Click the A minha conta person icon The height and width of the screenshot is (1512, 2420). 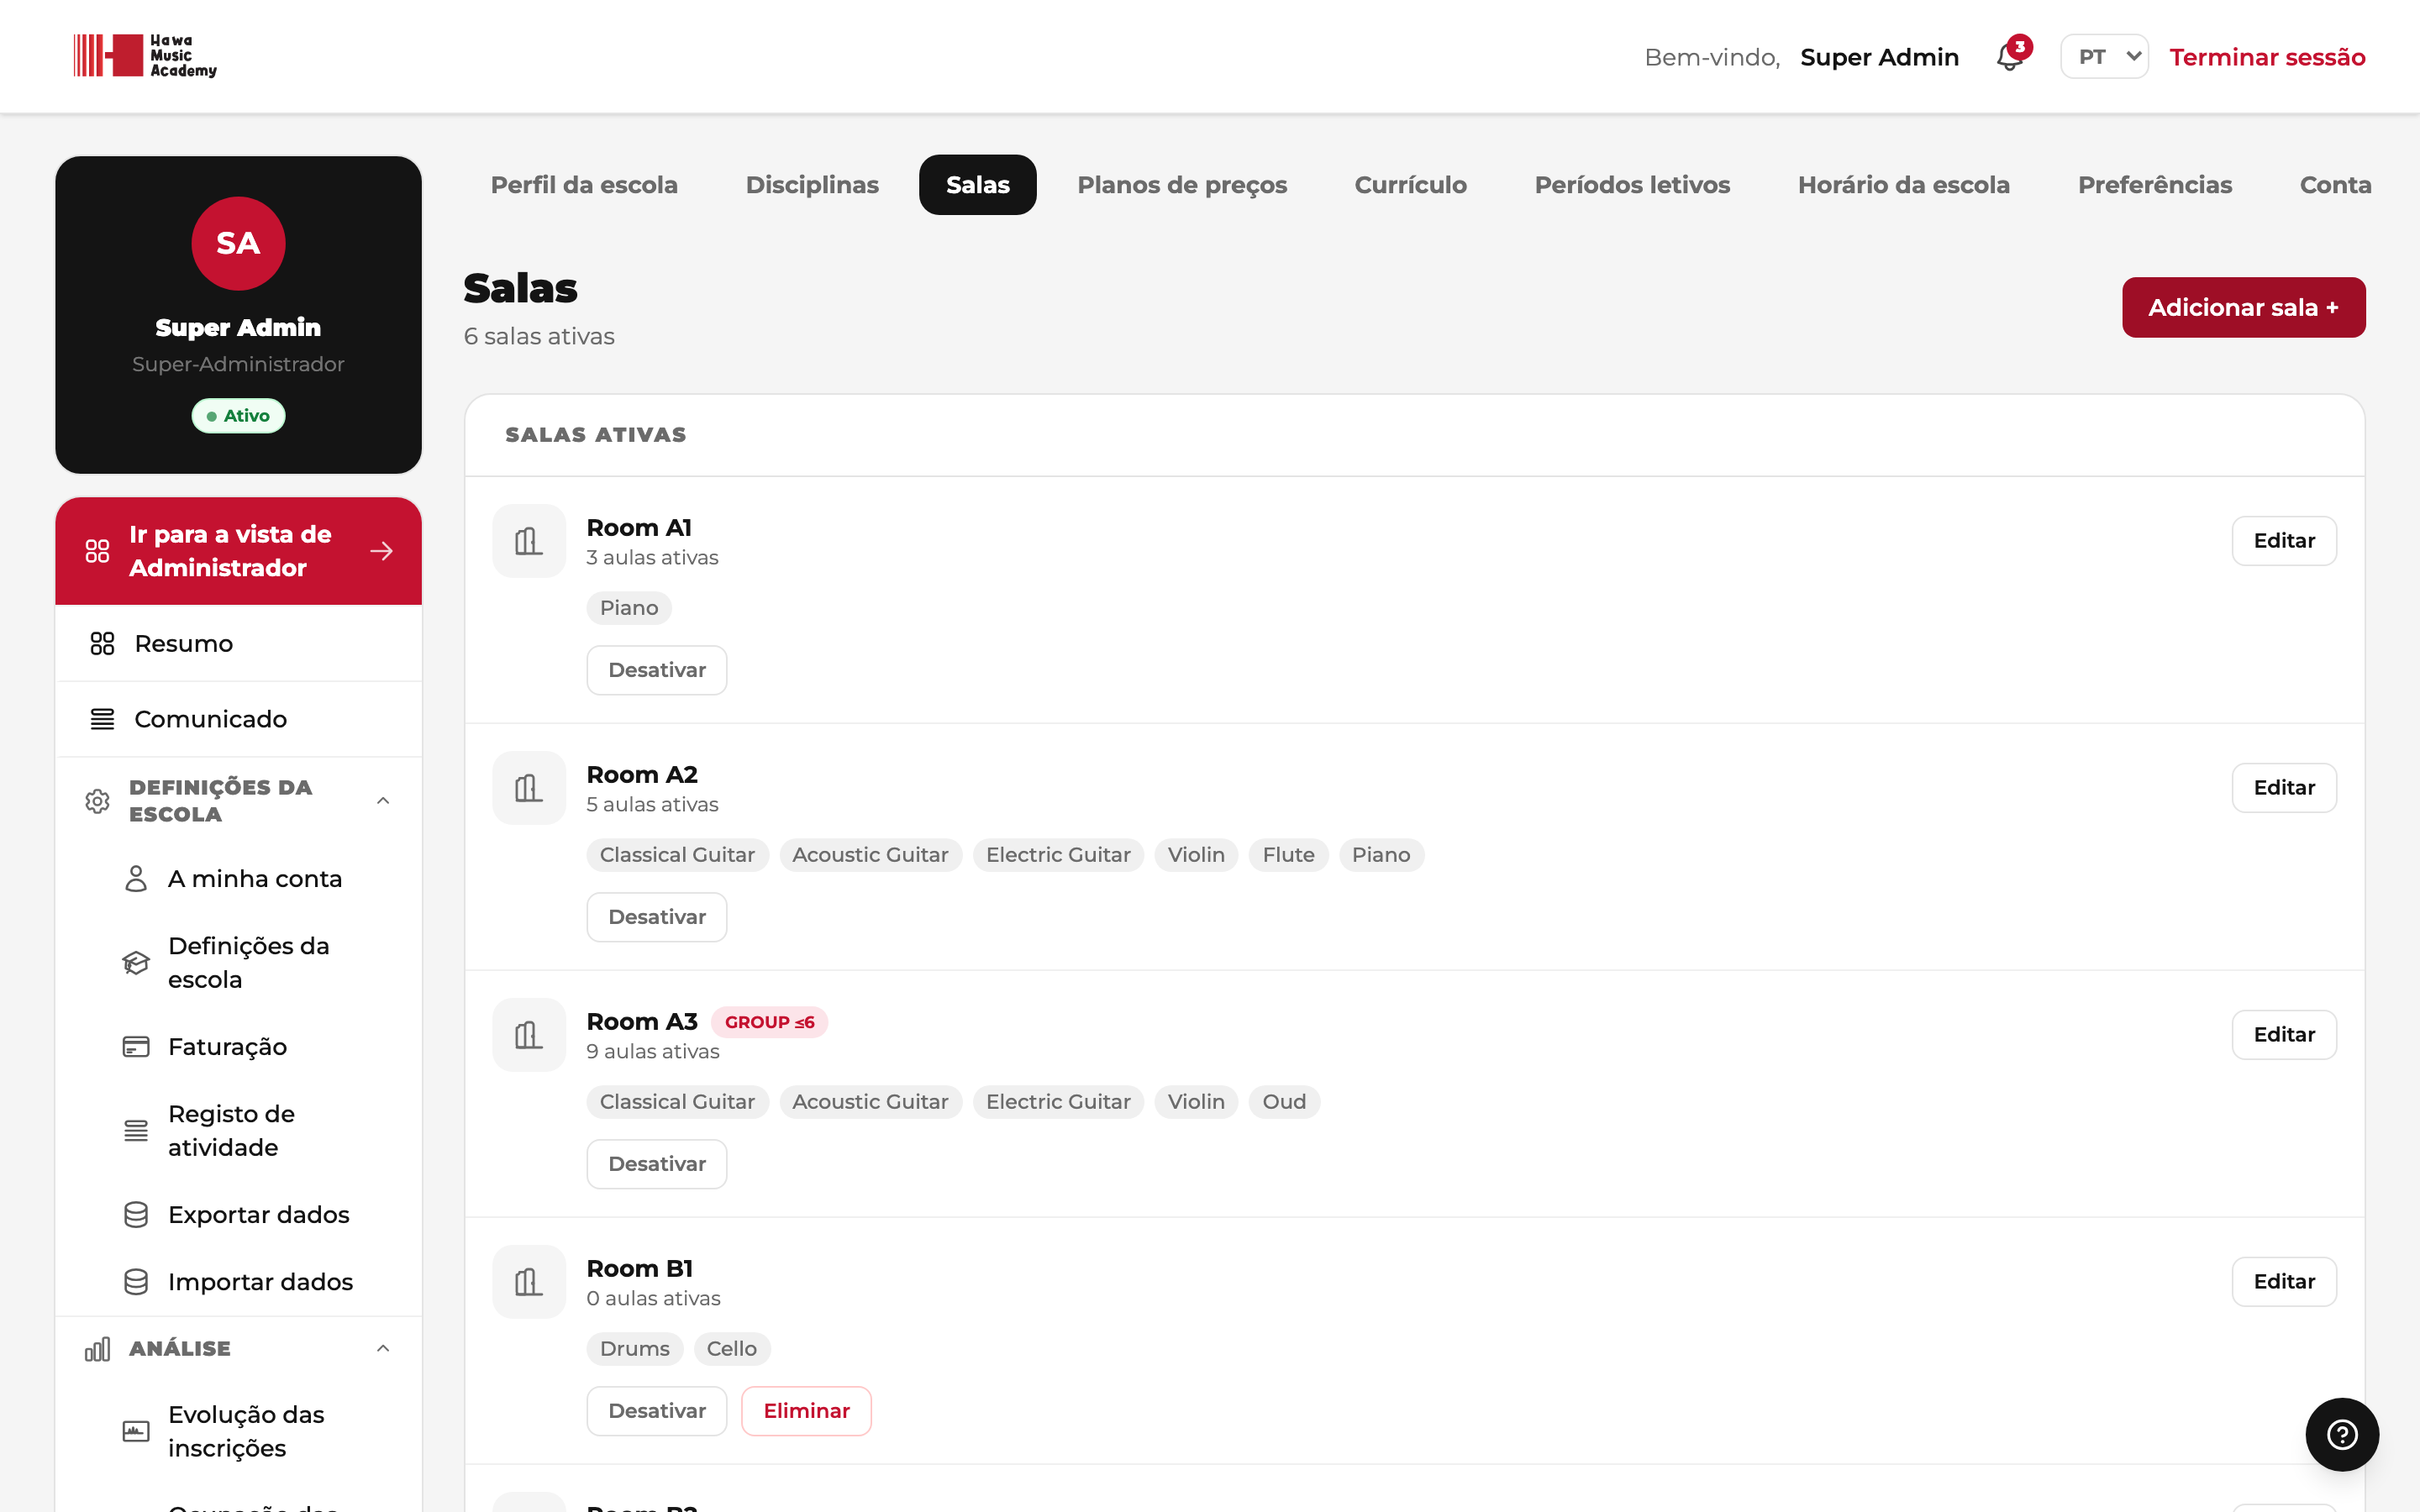[x=136, y=879]
